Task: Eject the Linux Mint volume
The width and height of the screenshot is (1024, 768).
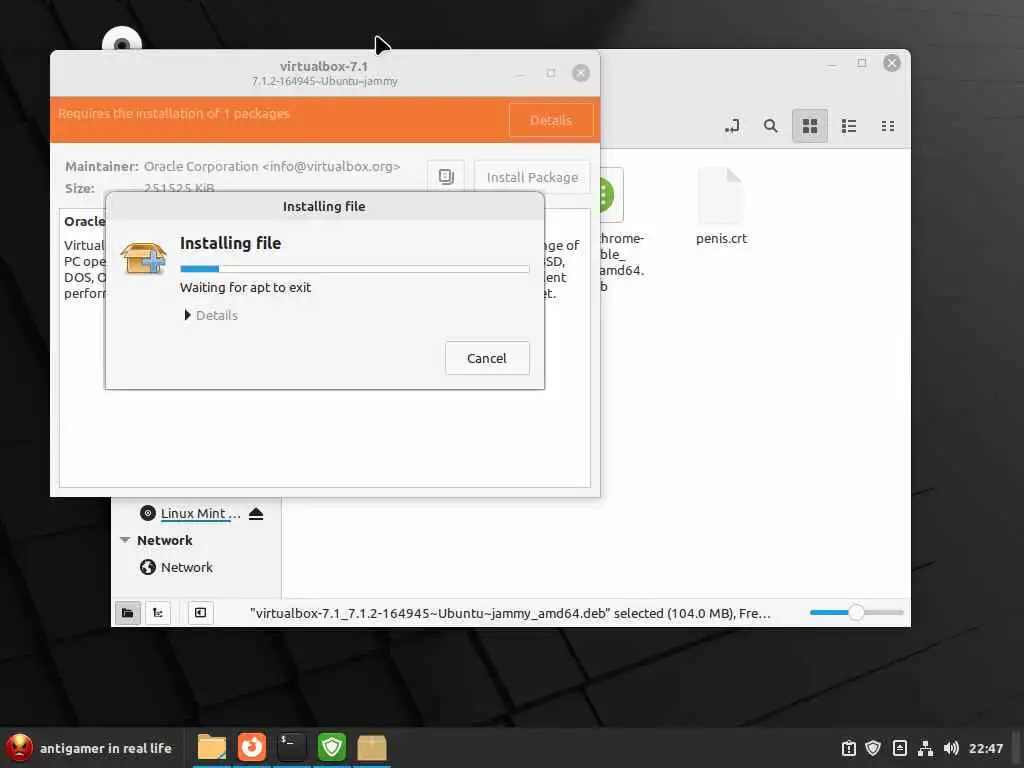Action: [x=256, y=514]
